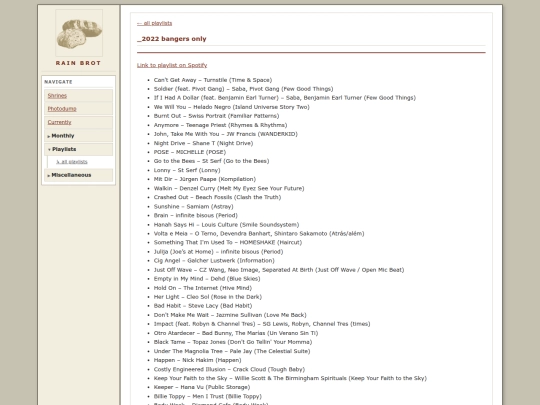The height and width of the screenshot is (405, 540).
Task: Click the 'Soldier (feat. Pivot Gang)' entry
Action: [243, 89]
